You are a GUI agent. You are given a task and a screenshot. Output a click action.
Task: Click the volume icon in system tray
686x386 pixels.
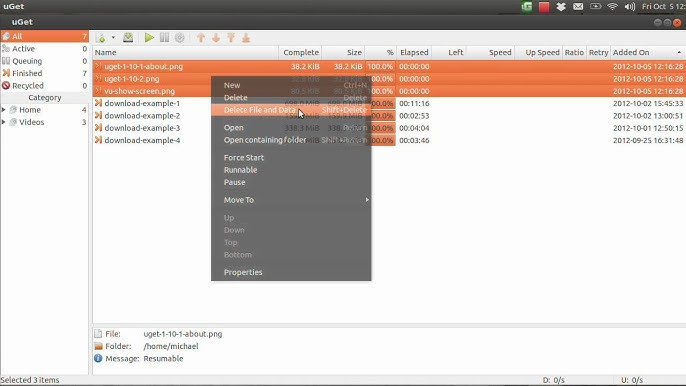click(x=630, y=7)
